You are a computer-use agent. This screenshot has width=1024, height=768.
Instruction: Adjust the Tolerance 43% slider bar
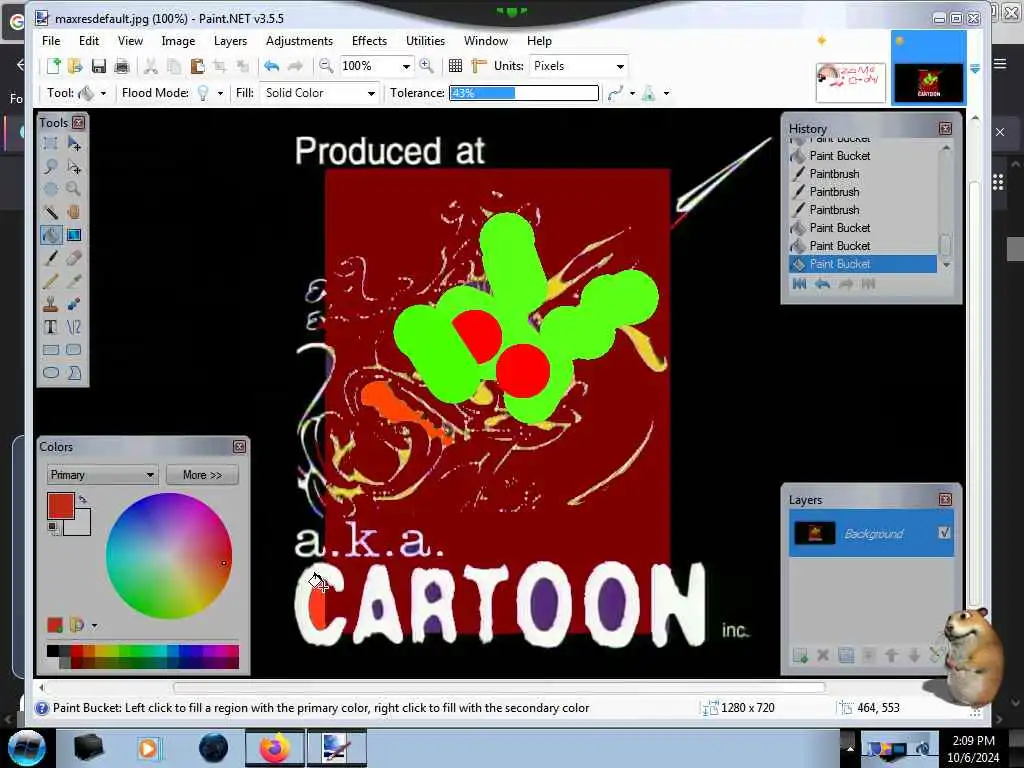[524, 93]
